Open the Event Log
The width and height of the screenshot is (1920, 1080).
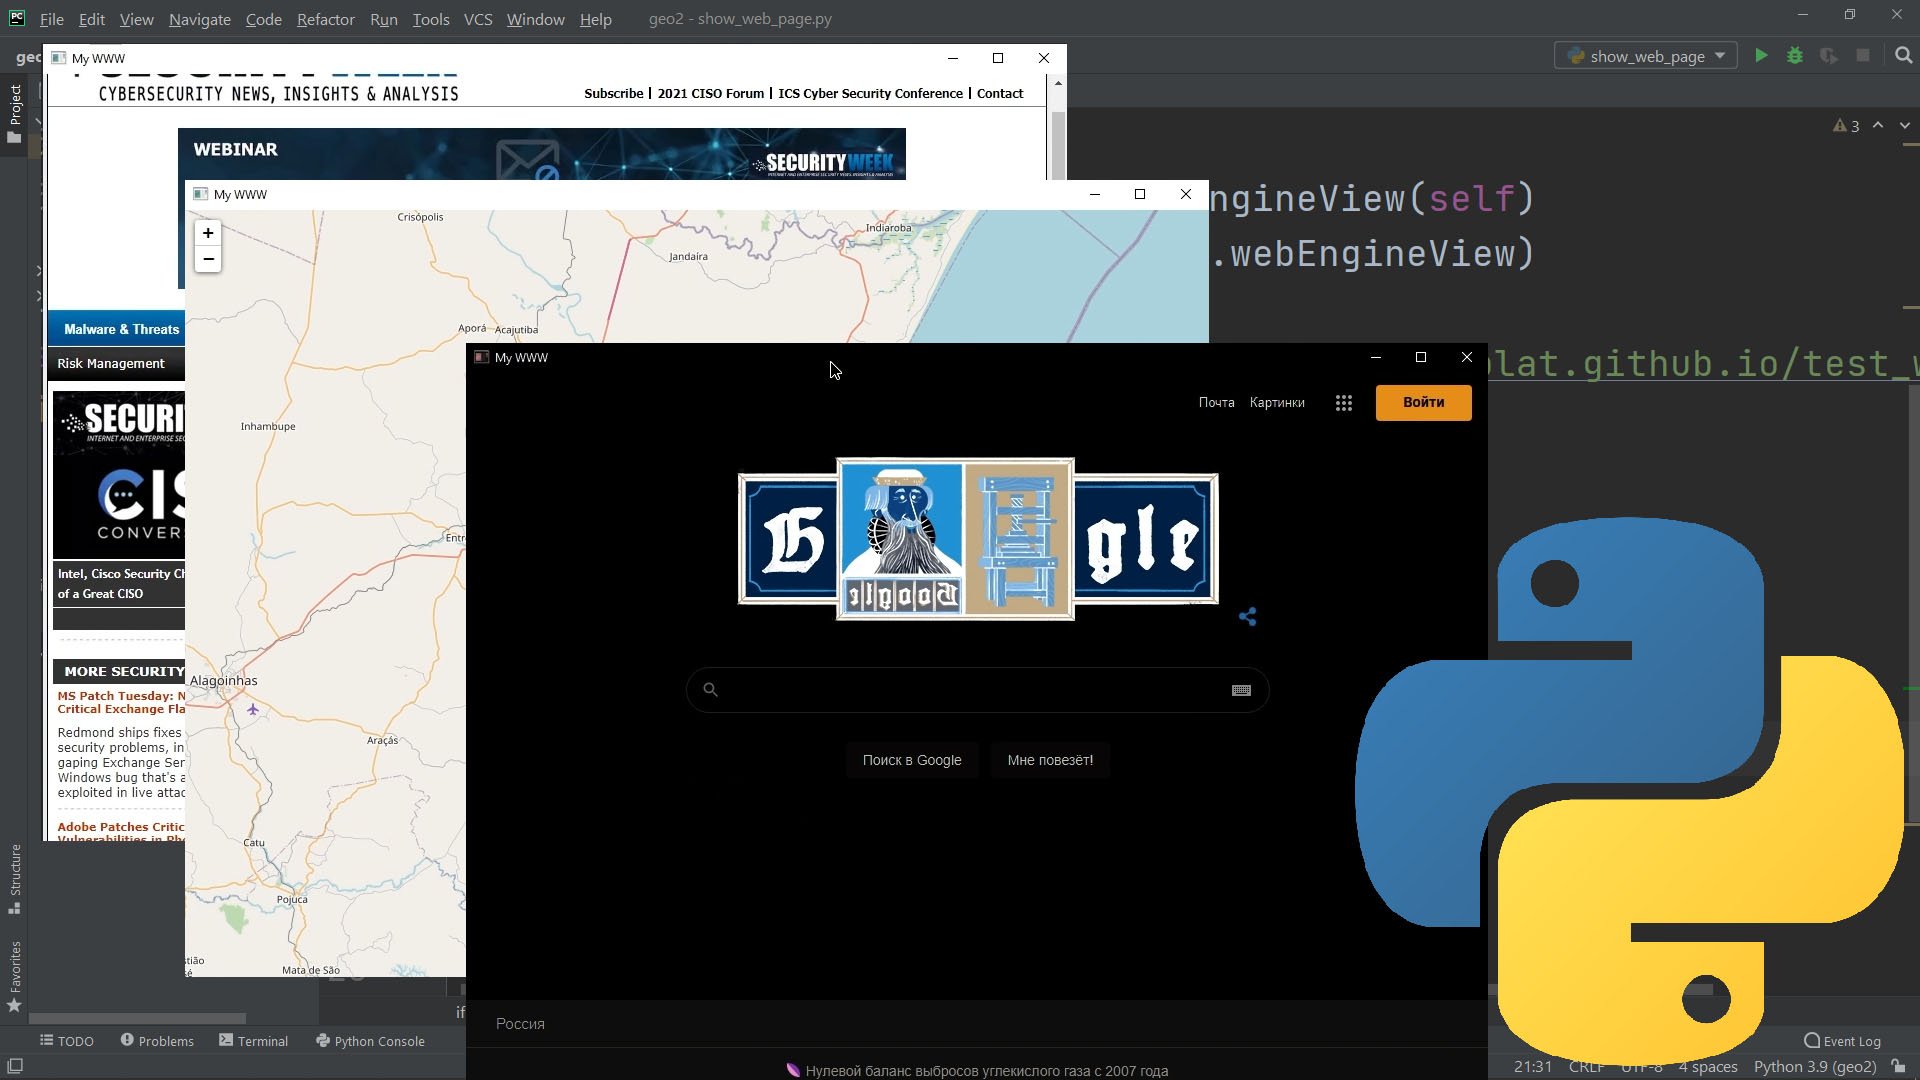(x=1841, y=1041)
